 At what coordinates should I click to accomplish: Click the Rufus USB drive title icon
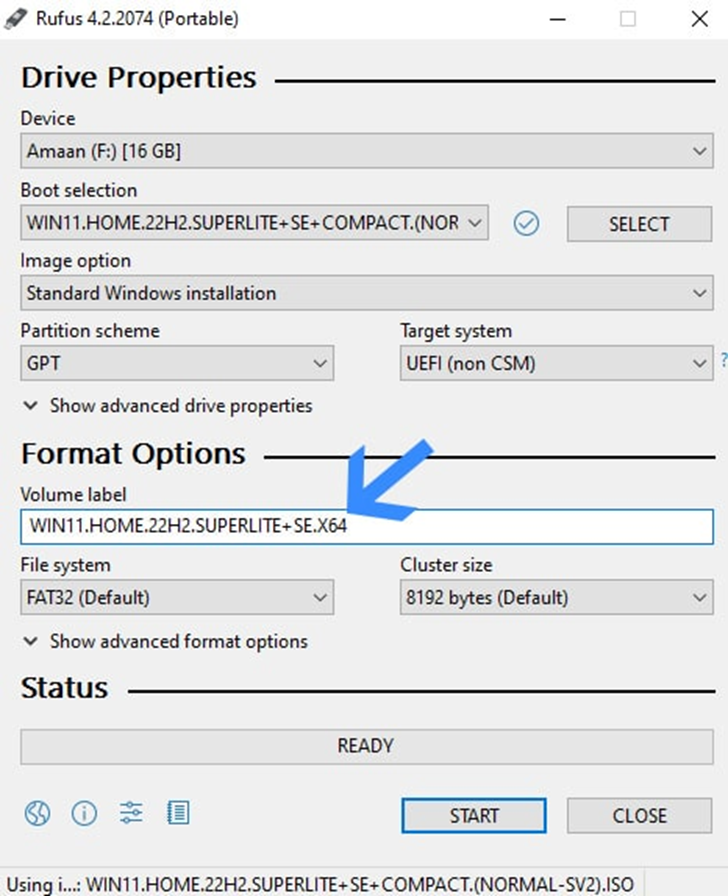[15, 19]
